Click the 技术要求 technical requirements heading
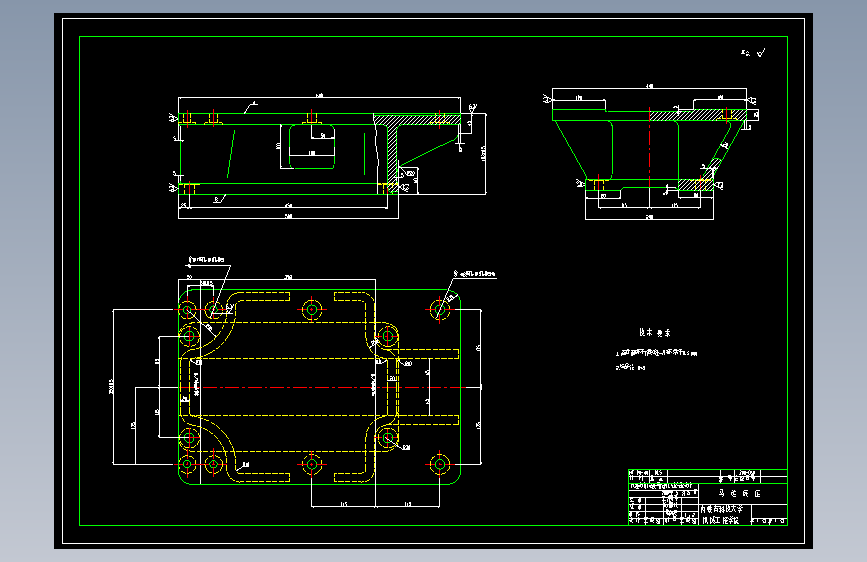 (x=655, y=332)
